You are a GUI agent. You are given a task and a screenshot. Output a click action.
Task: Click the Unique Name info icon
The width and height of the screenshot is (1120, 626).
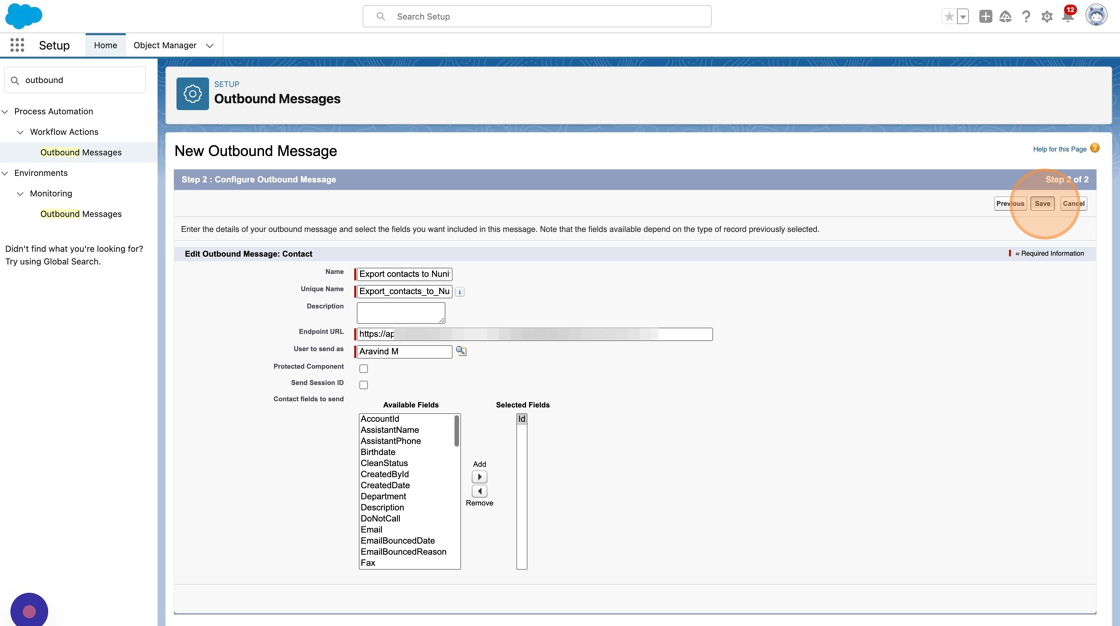(x=460, y=292)
